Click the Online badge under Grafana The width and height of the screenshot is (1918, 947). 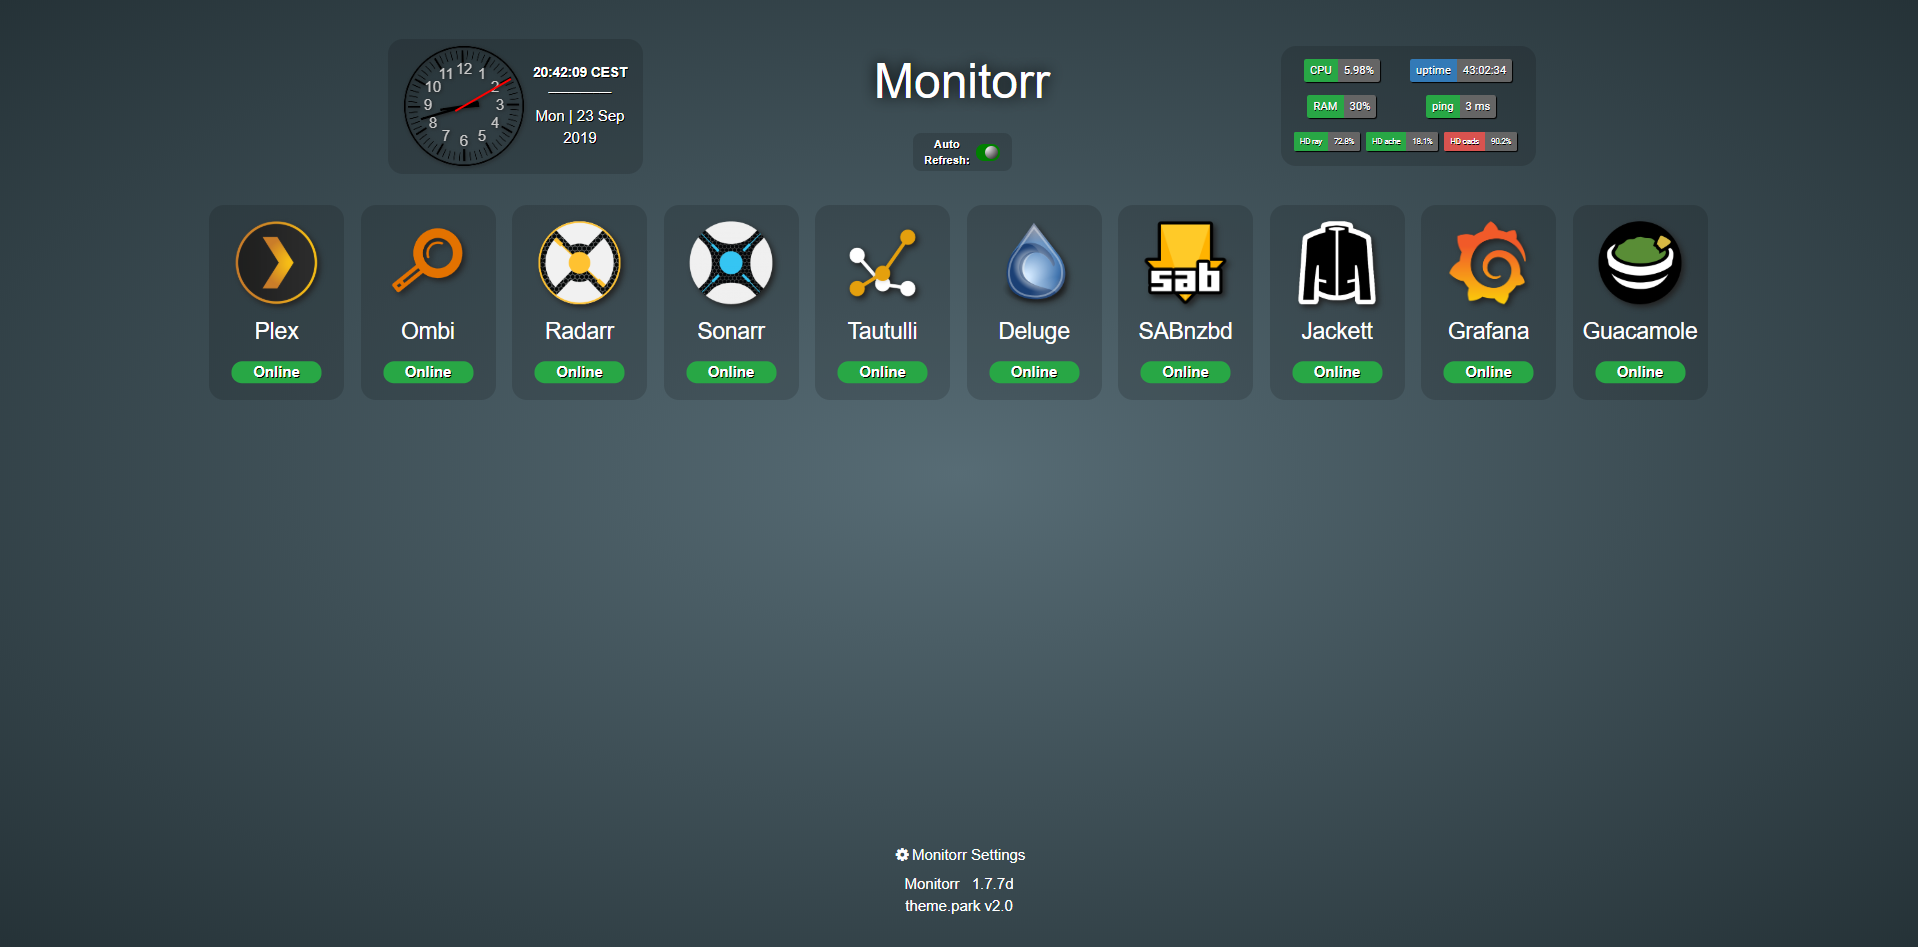pos(1488,372)
